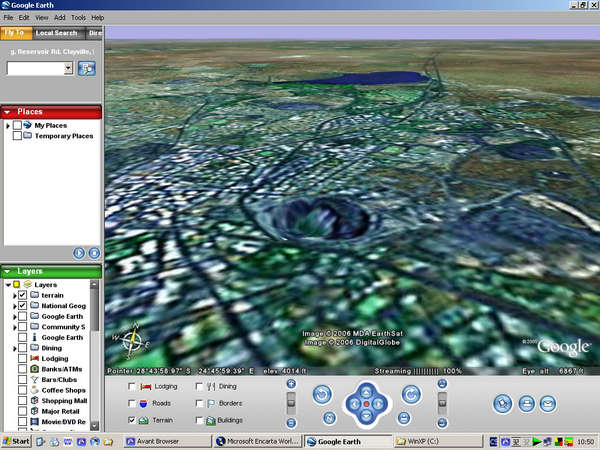Click the Lodging layer tree item
Image resolution: width=600 pixels, height=450 pixels.
55,359
